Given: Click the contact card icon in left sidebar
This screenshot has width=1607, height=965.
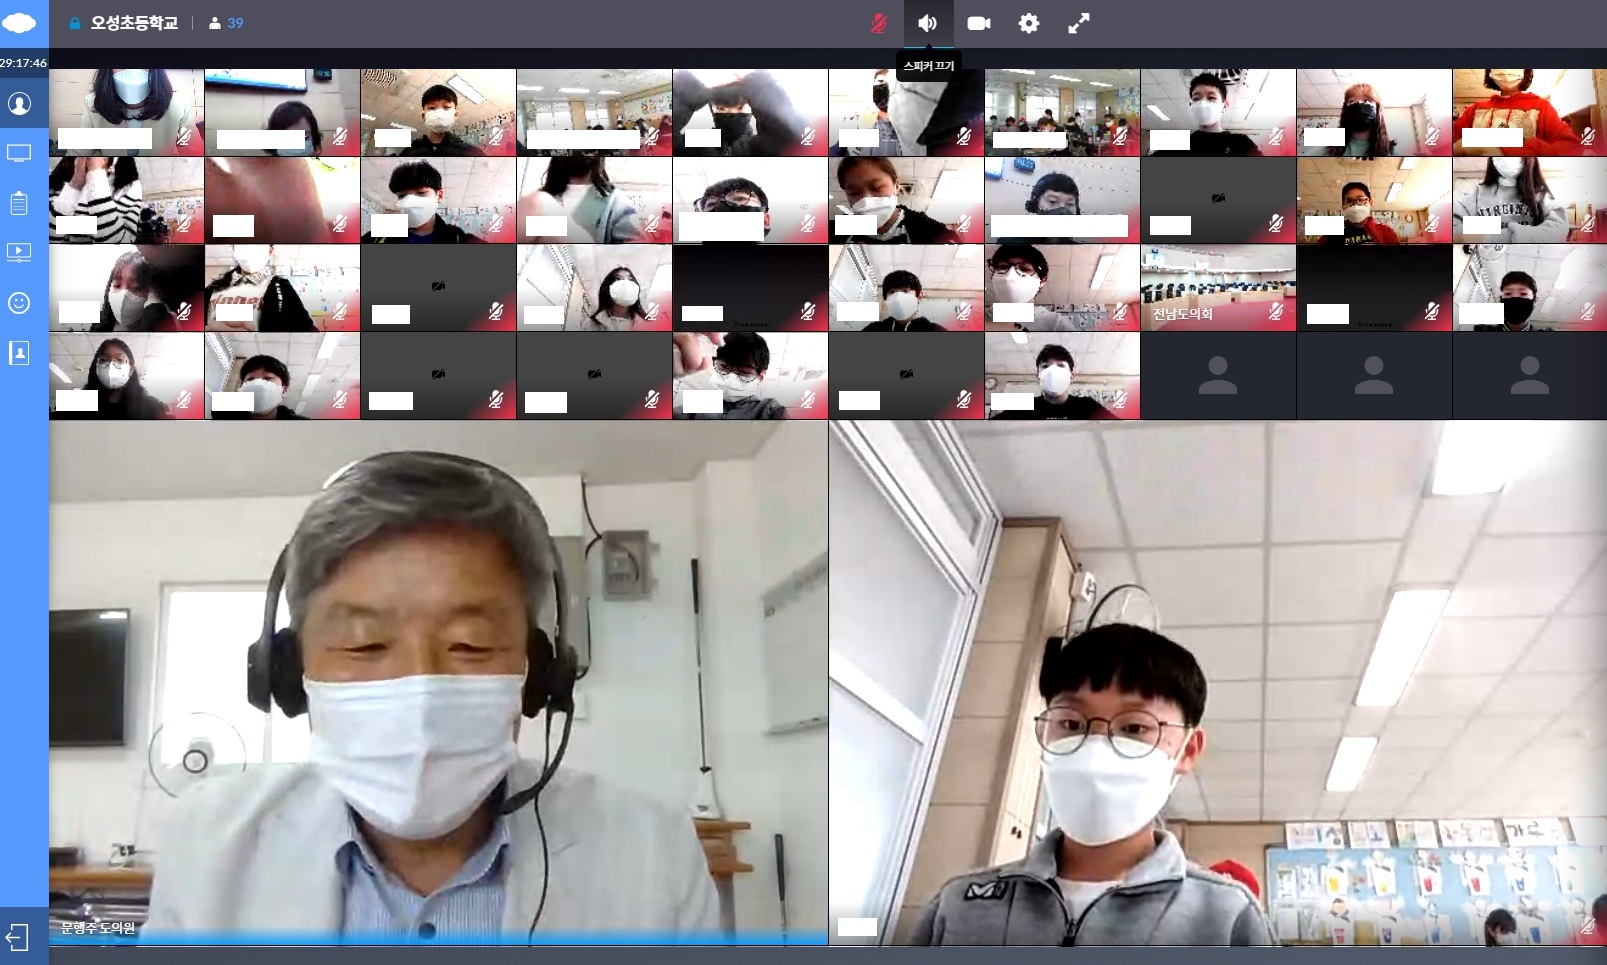Looking at the screenshot, I should coord(19,353).
